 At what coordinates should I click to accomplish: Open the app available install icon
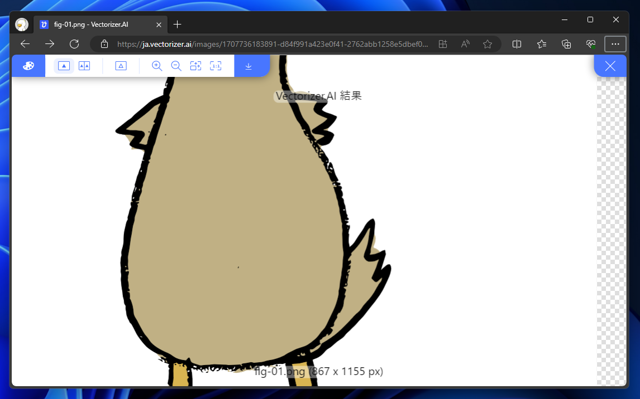pos(443,44)
